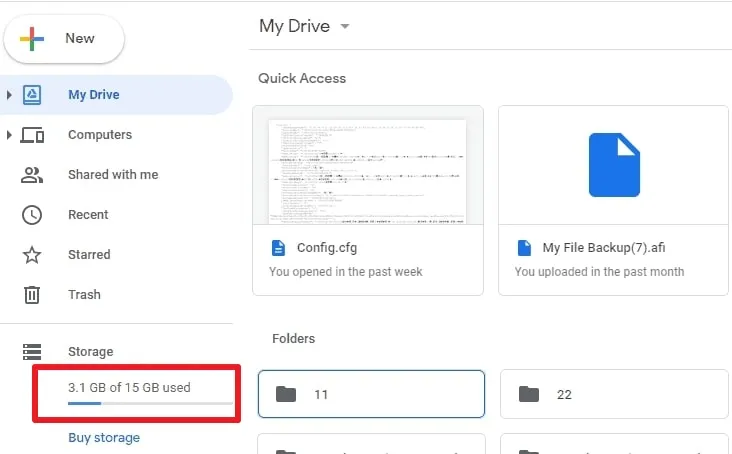Click the Config.cfg file name

(327, 248)
